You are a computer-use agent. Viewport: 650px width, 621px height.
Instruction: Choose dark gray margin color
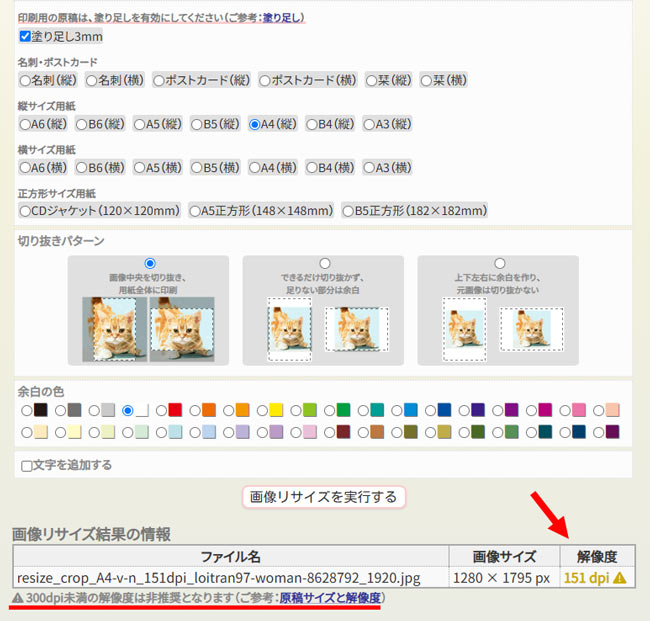[61, 411]
